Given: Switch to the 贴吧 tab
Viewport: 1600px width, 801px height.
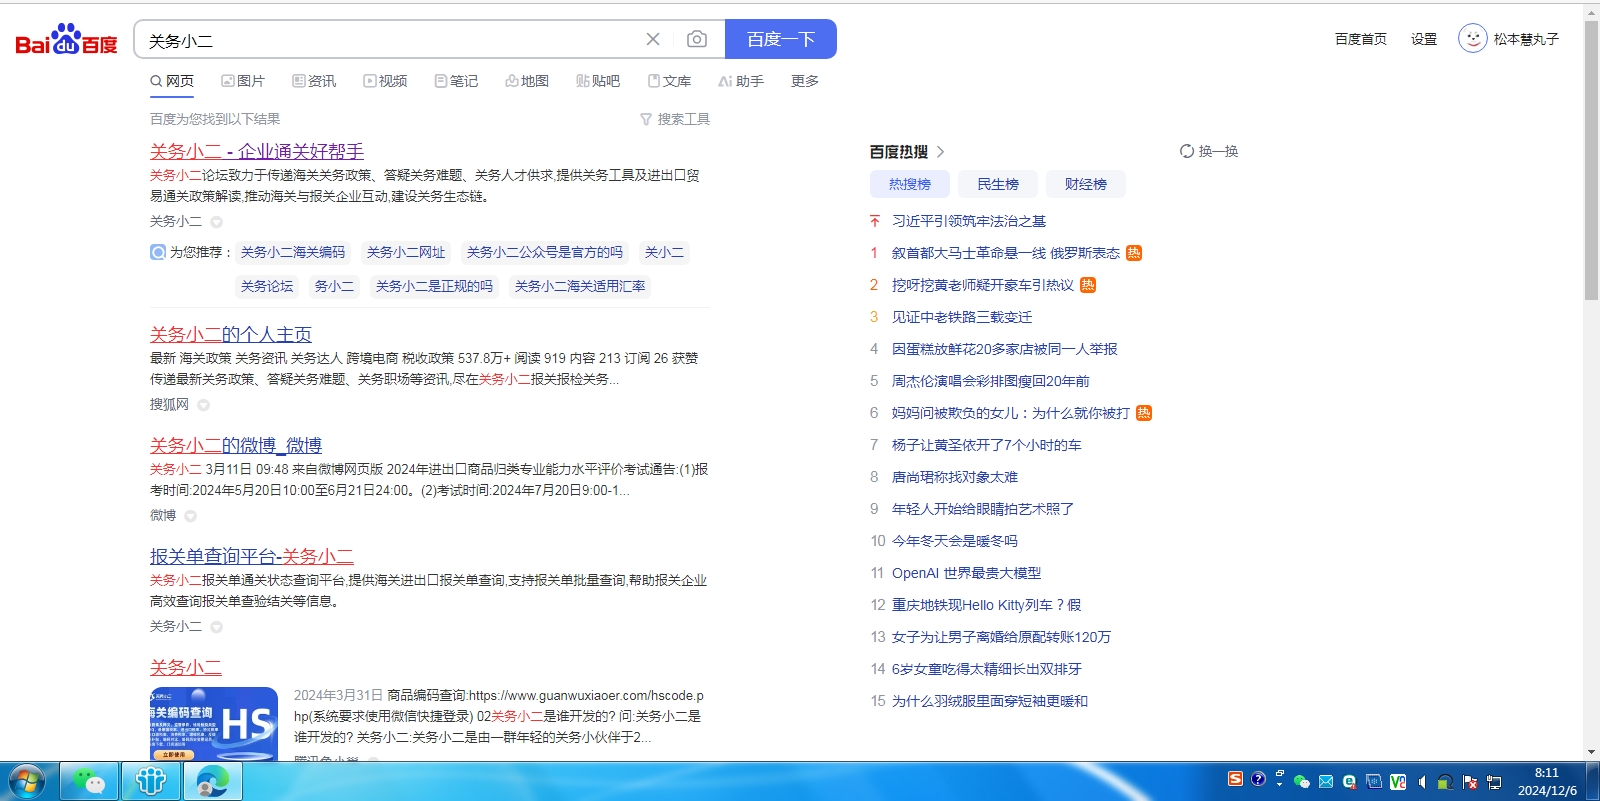Looking at the screenshot, I should coord(598,81).
